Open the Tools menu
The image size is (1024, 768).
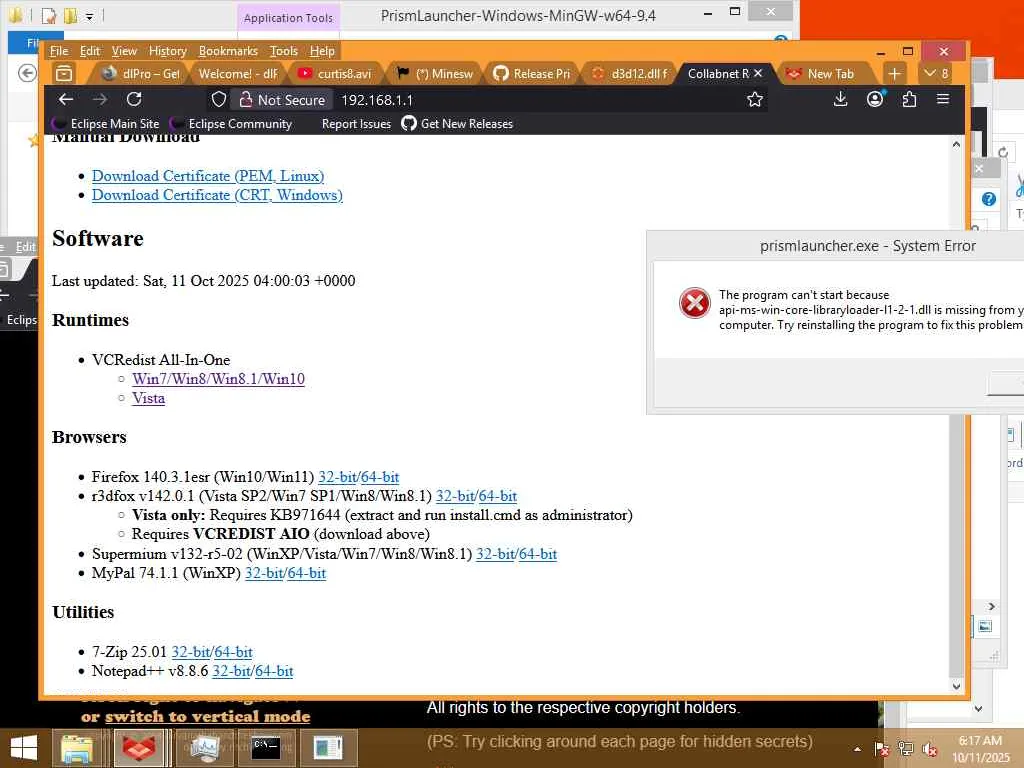click(283, 51)
